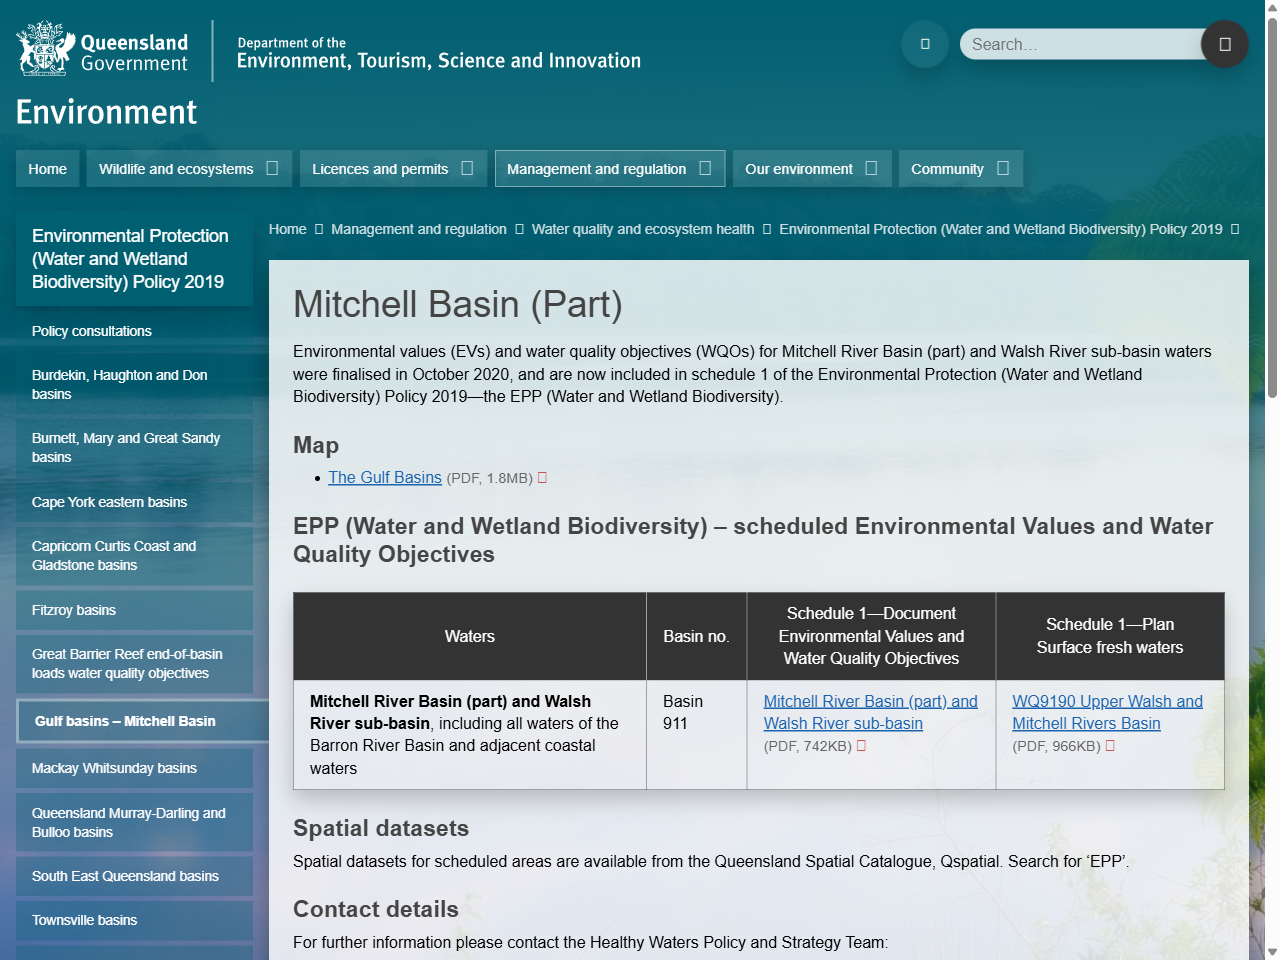The width and height of the screenshot is (1280, 960).
Task: Click the Schedule 1—Plan column header
Action: pos(1110,636)
